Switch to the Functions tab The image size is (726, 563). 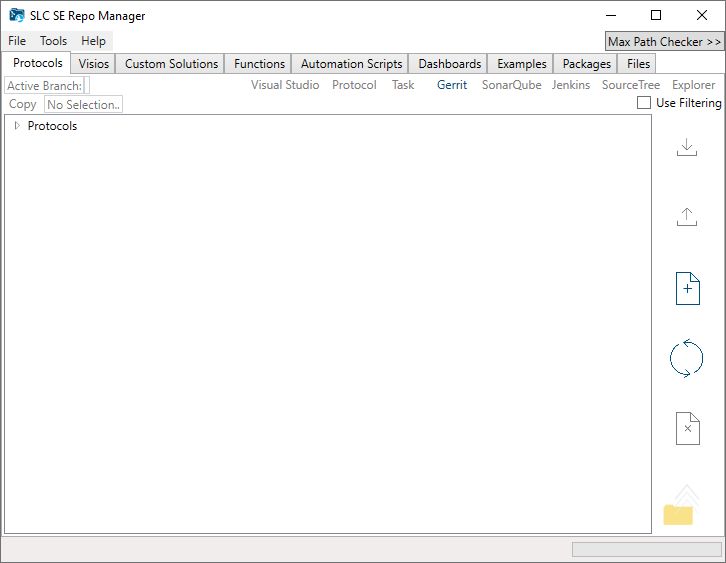point(259,63)
